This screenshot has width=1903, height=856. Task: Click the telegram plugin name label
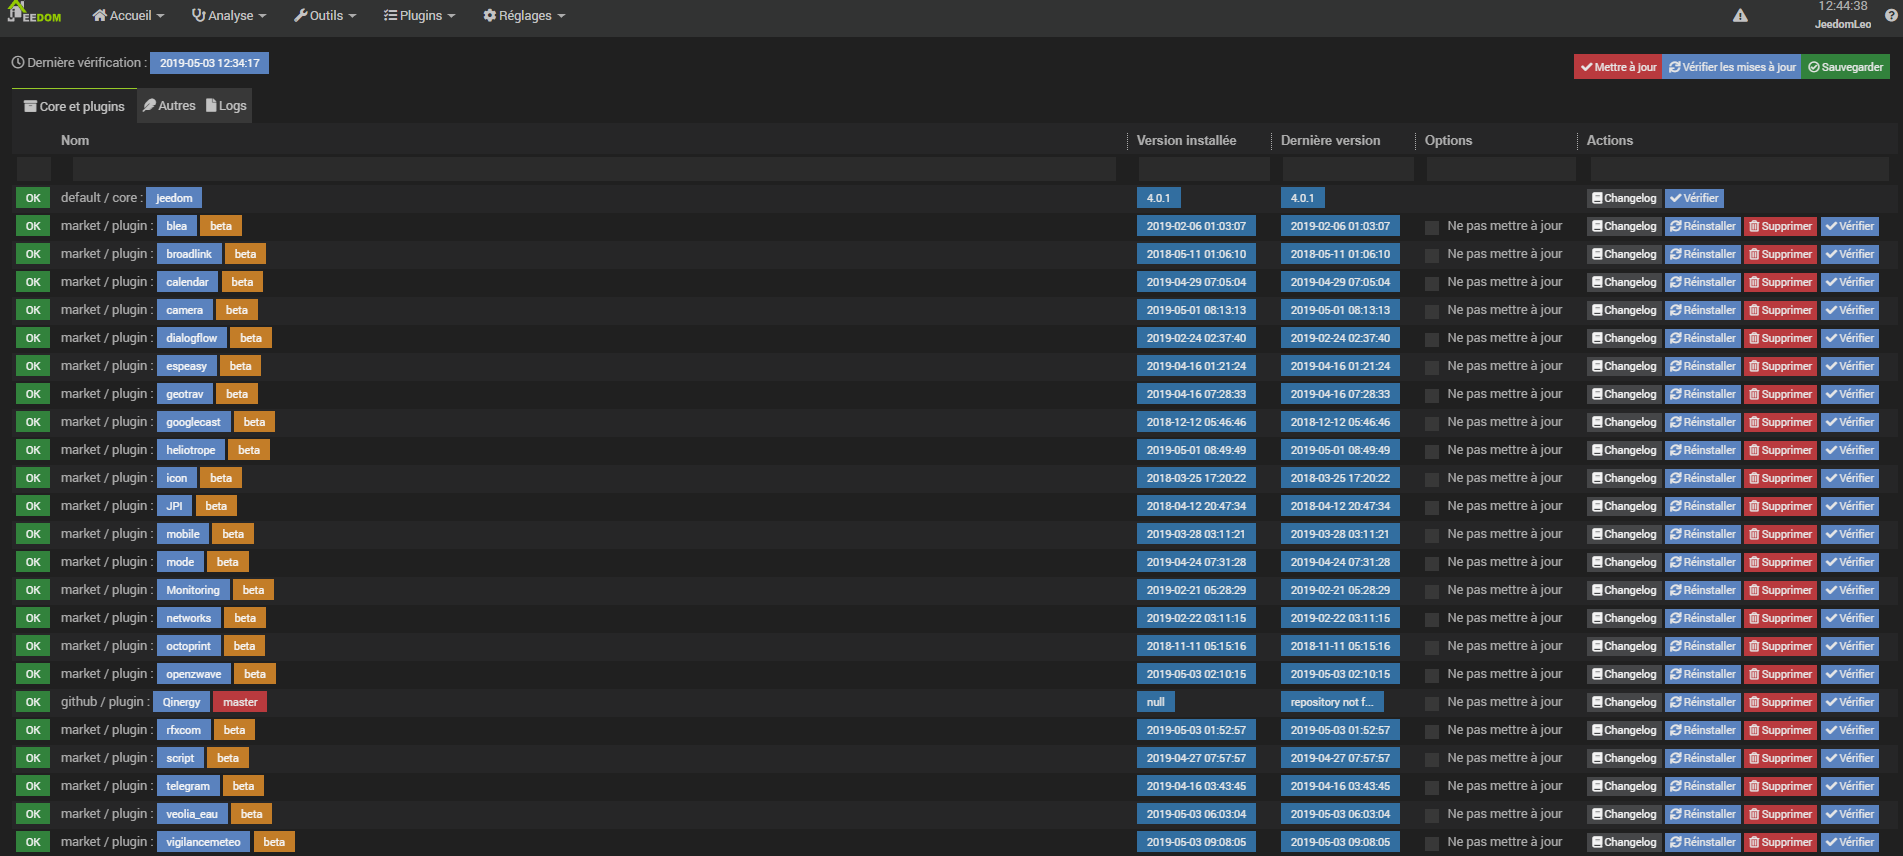click(188, 786)
